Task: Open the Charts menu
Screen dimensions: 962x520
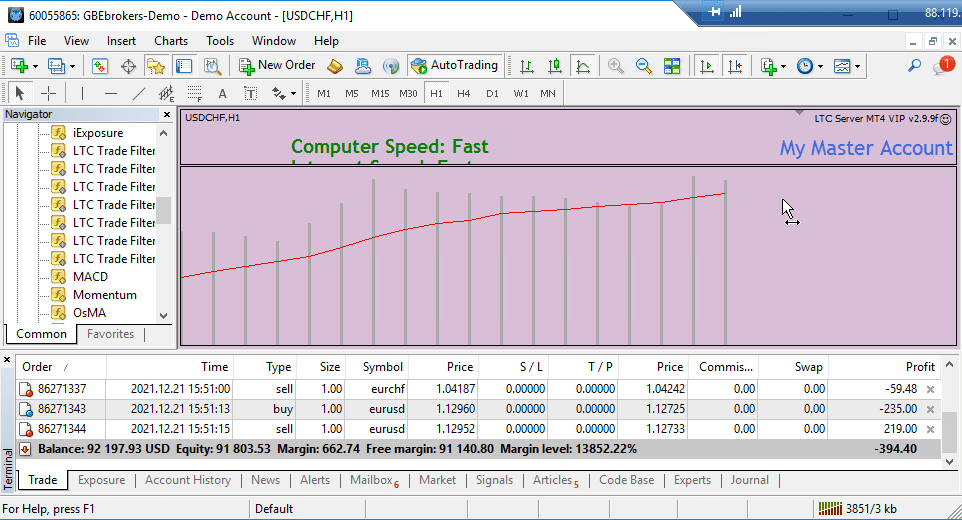Action: (x=171, y=41)
